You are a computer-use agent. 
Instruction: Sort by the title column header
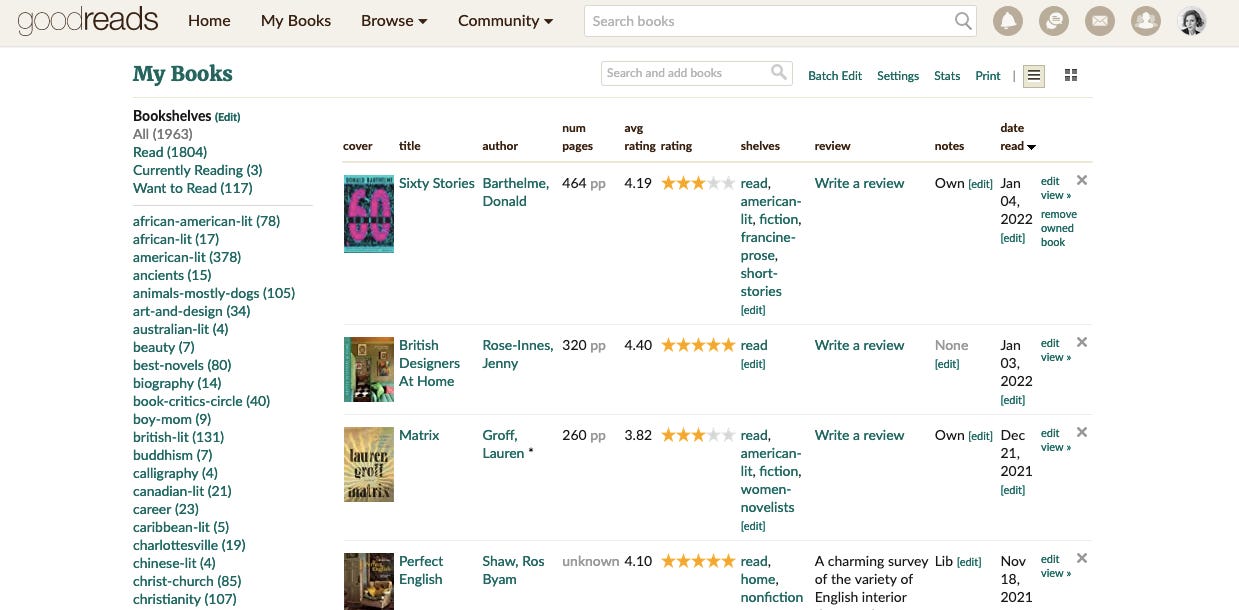[x=410, y=146]
